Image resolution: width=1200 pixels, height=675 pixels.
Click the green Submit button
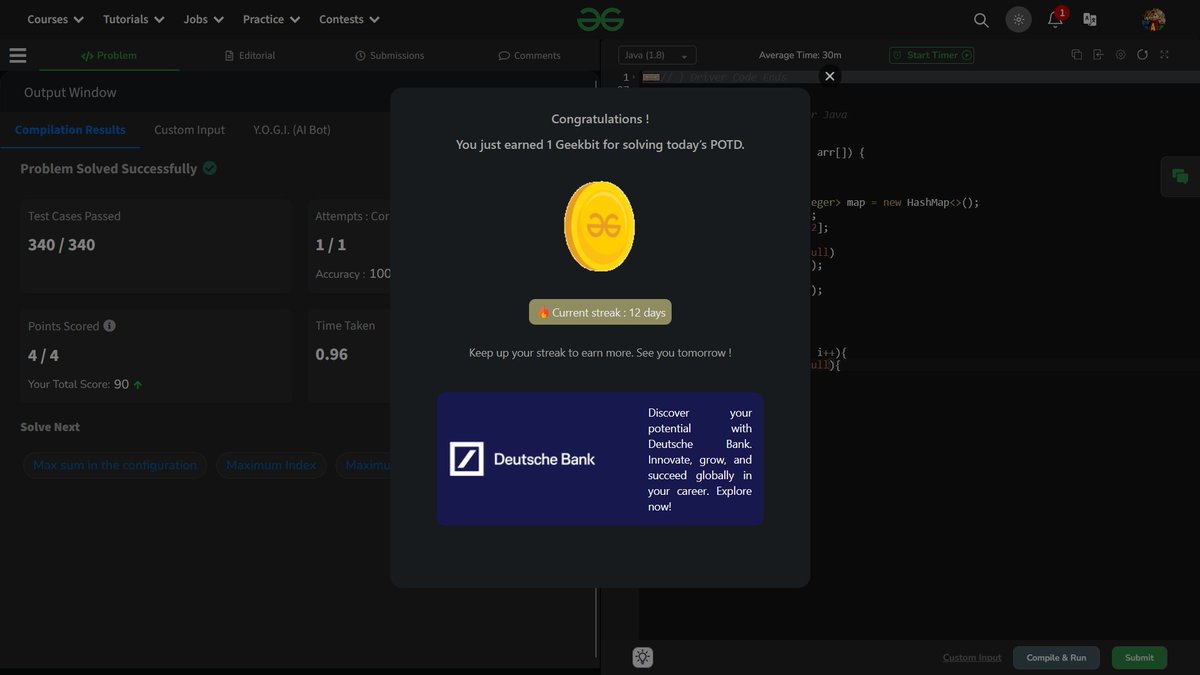coord(1139,657)
